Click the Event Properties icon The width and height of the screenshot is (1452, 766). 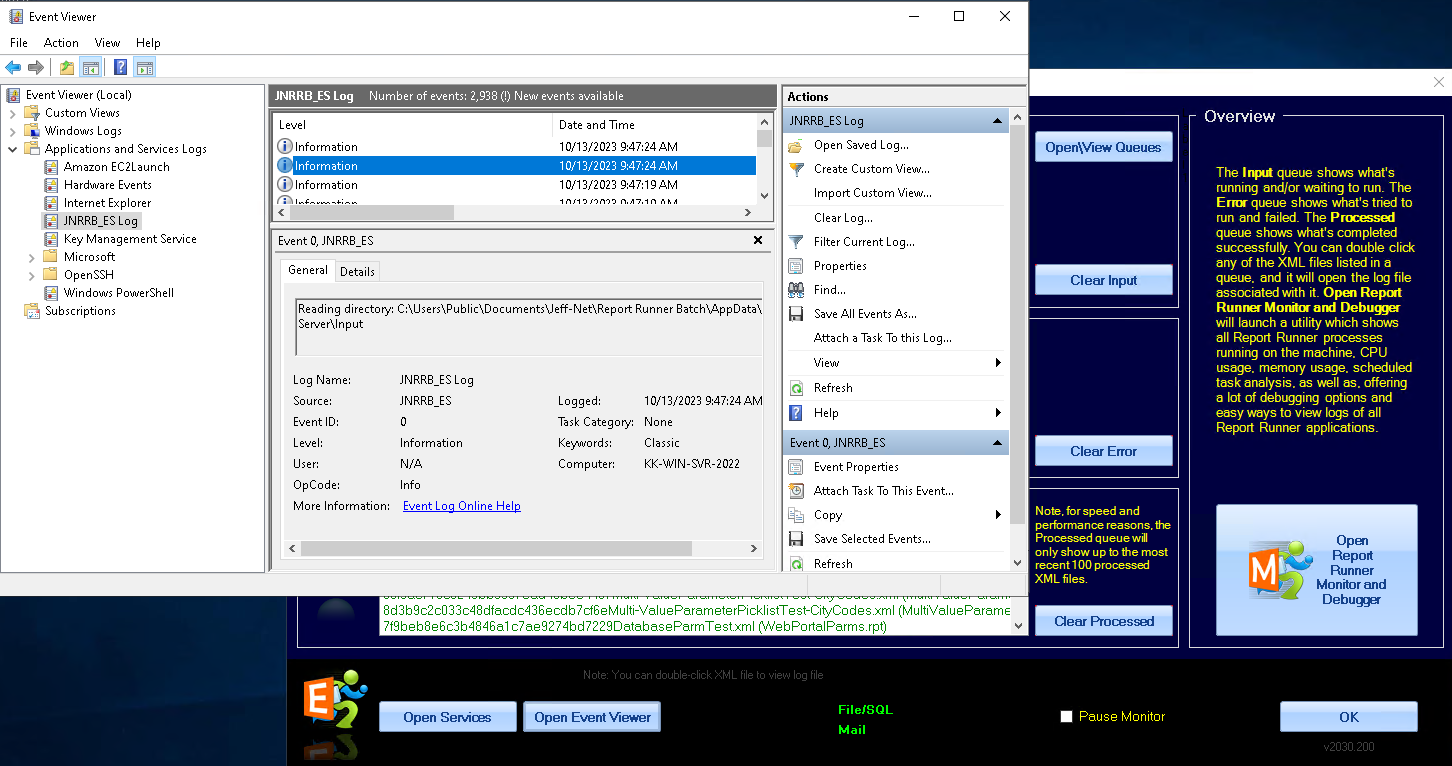pyautogui.click(x=796, y=467)
